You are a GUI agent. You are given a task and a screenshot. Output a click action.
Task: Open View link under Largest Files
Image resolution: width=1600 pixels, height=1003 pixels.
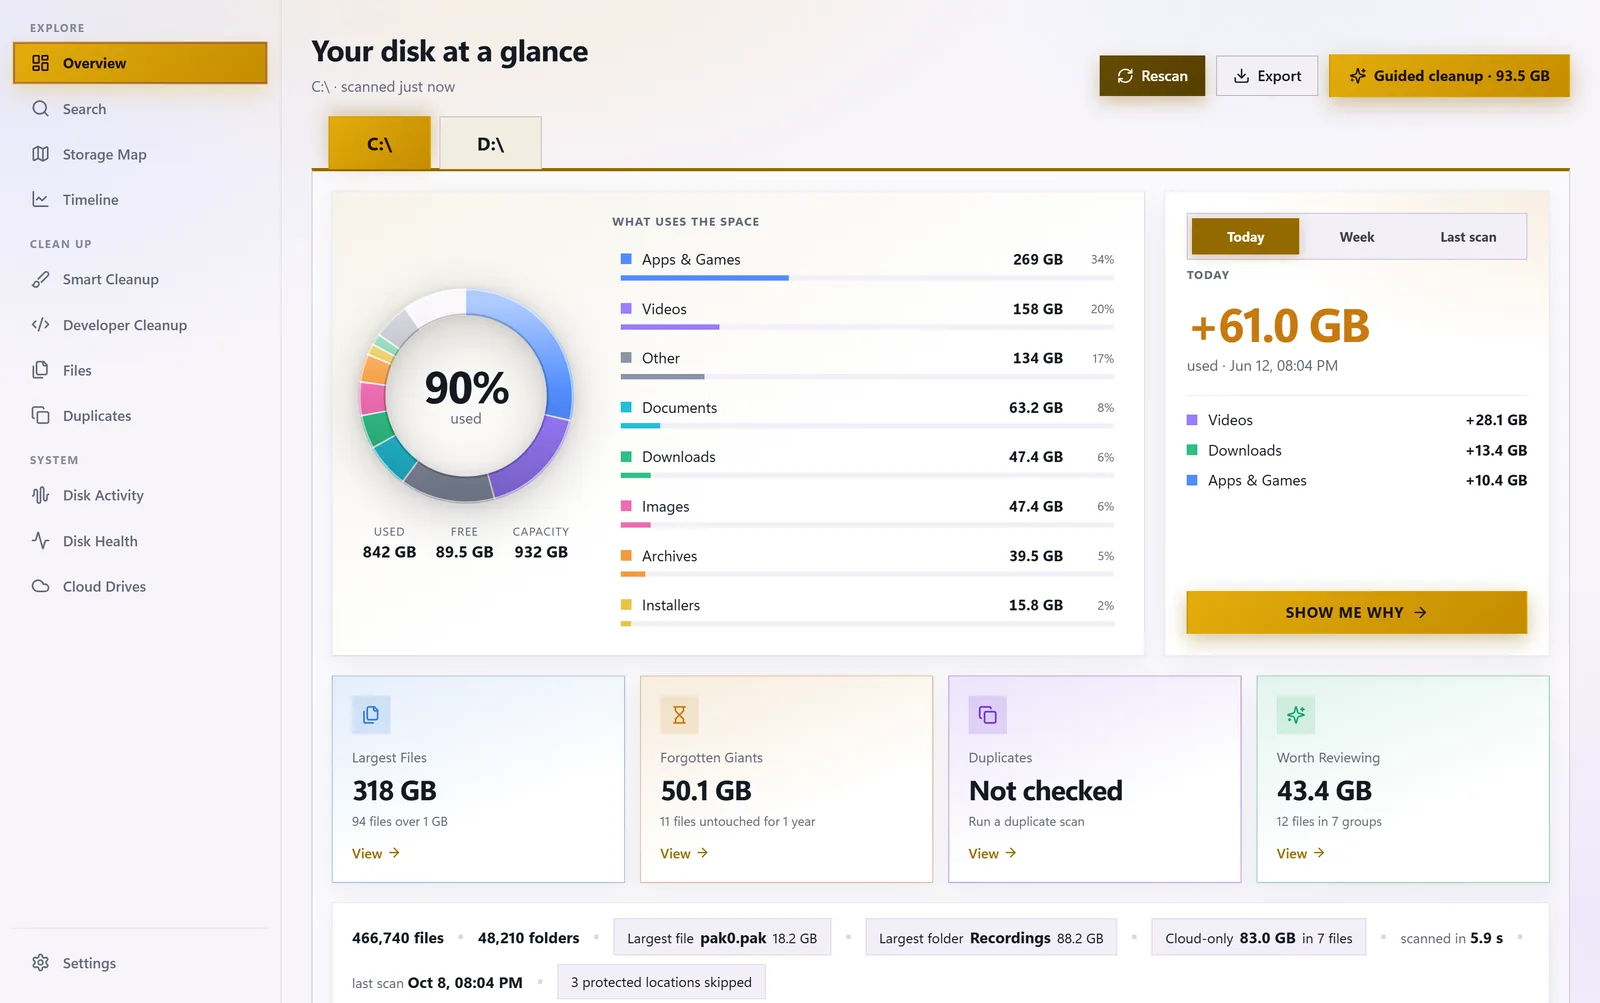[376, 853]
